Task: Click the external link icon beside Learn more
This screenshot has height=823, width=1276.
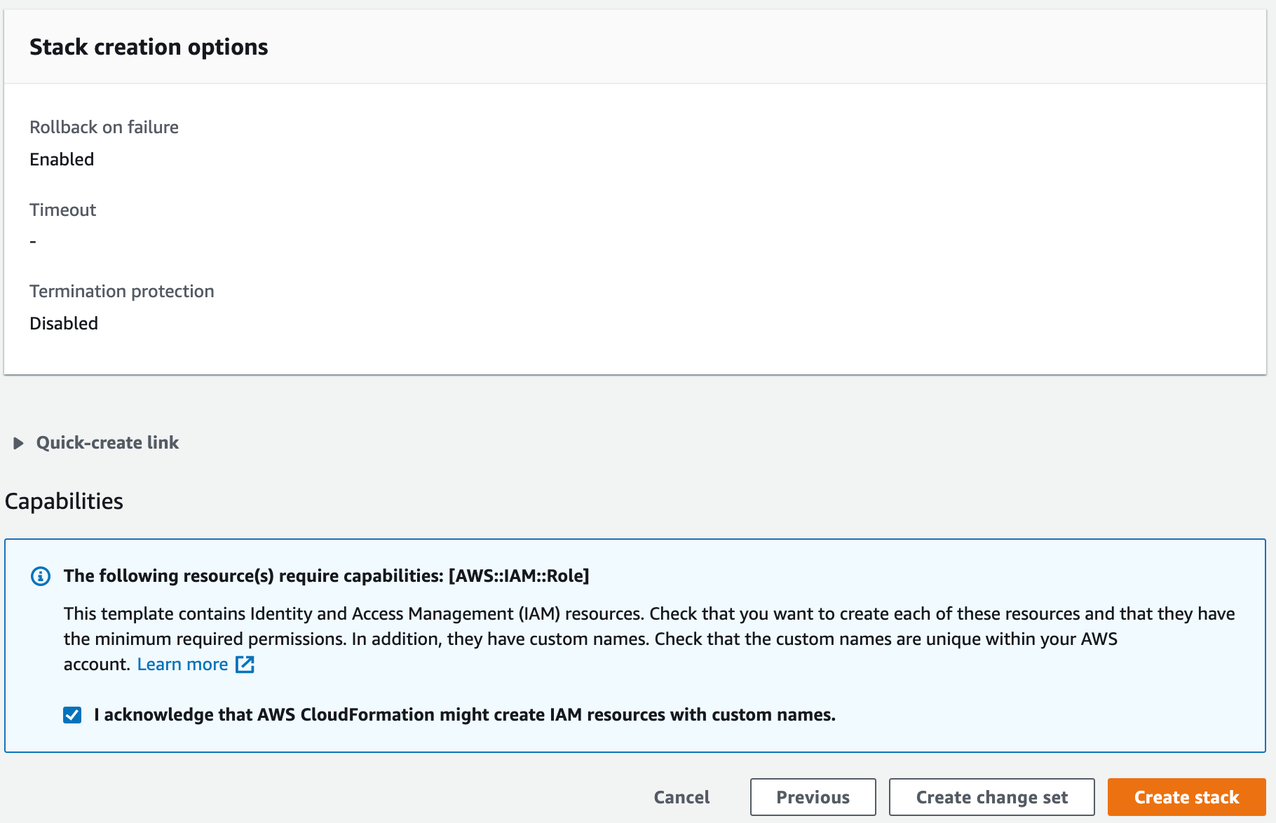Action: click(244, 664)
